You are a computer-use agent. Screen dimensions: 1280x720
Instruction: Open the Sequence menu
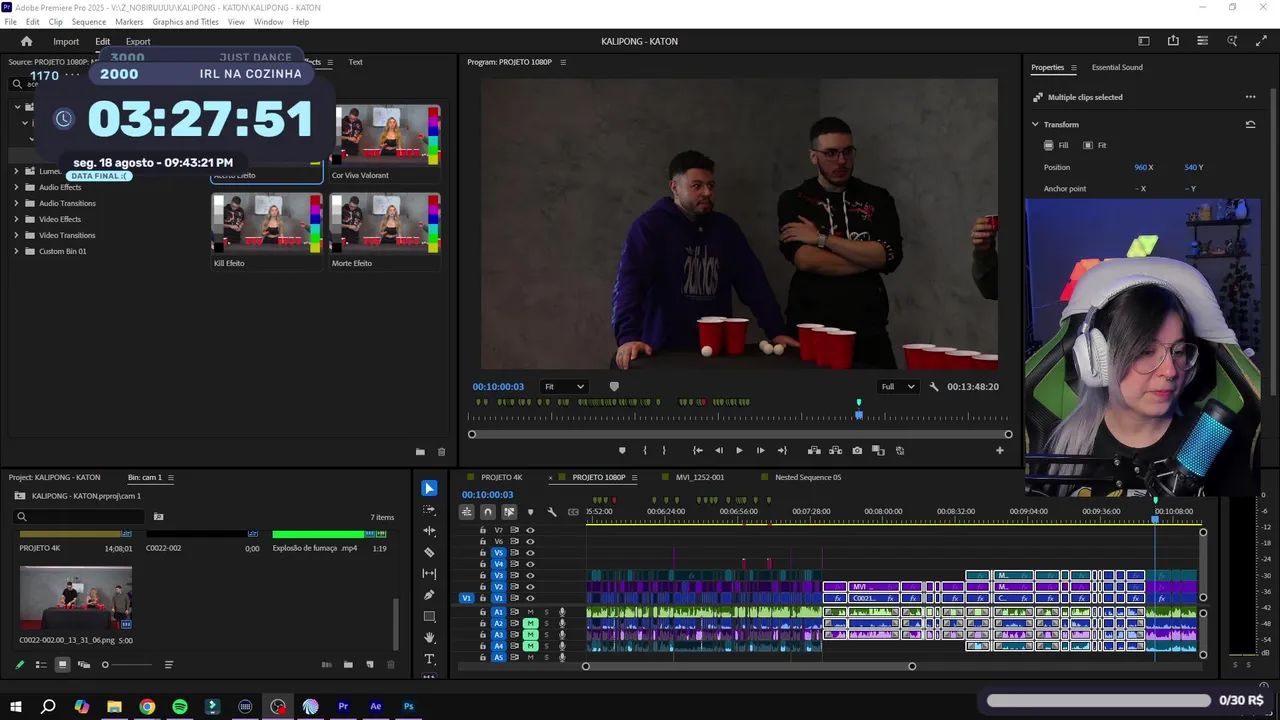point(89,21)
